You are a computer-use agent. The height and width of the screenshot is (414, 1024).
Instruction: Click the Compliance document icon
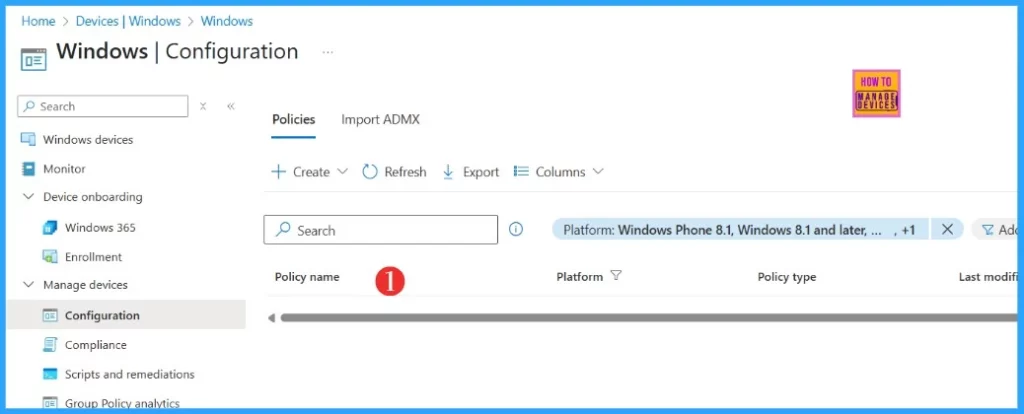50,345
